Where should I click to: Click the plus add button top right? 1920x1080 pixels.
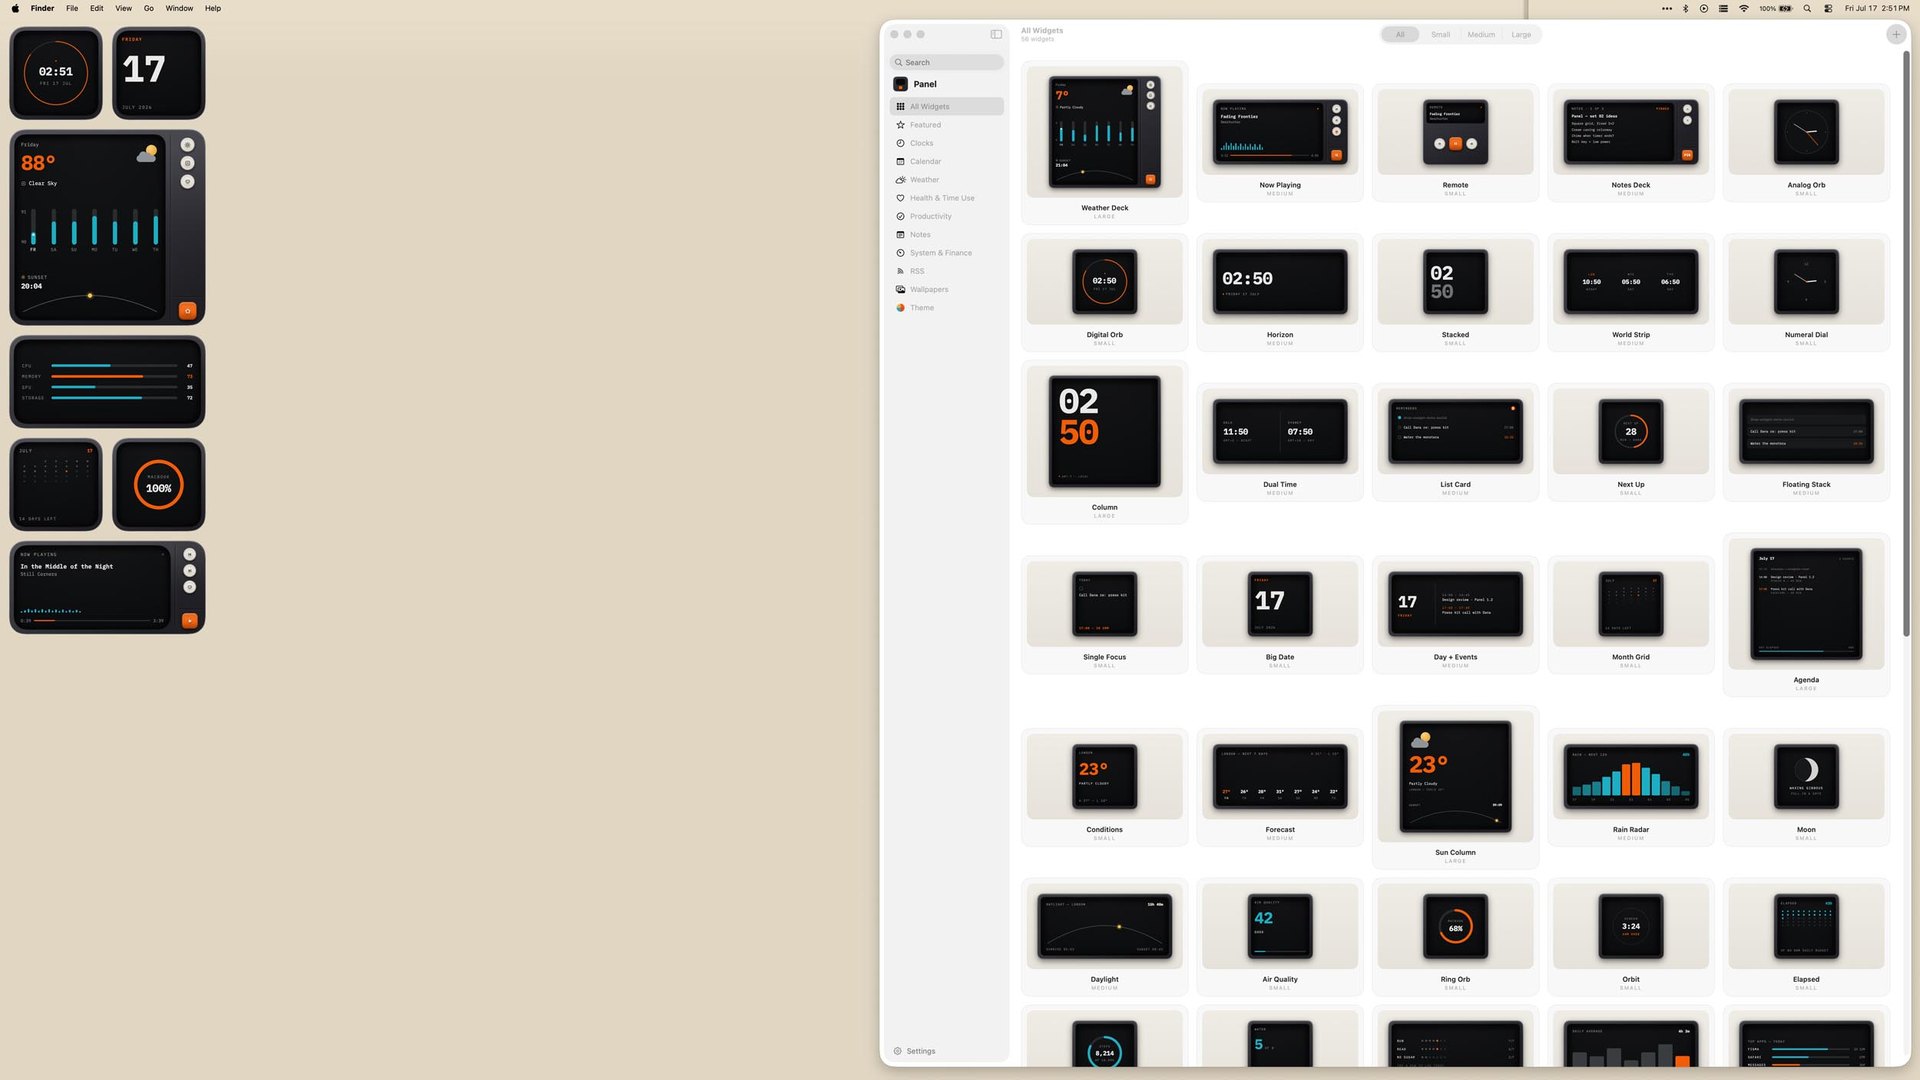pyautogui.click(x=1895, y=34)
